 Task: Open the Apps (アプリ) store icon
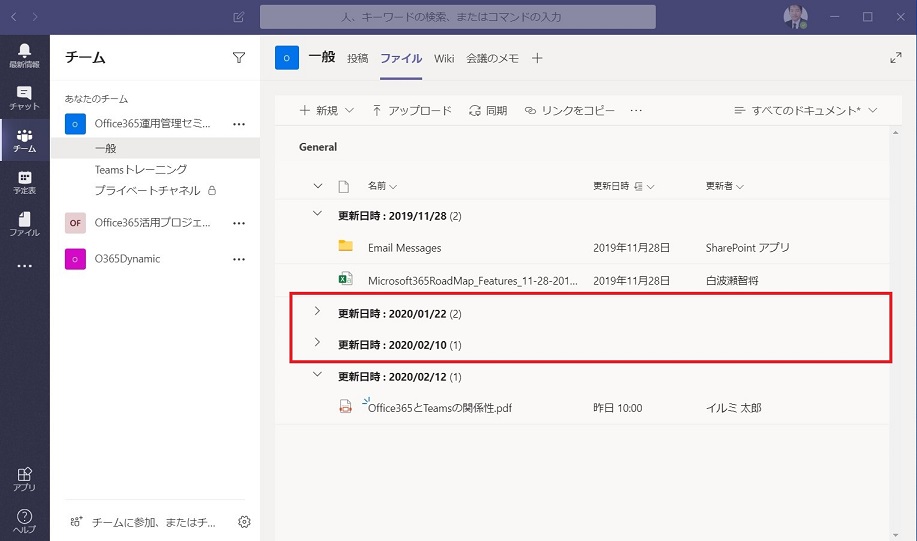[25, 479]
